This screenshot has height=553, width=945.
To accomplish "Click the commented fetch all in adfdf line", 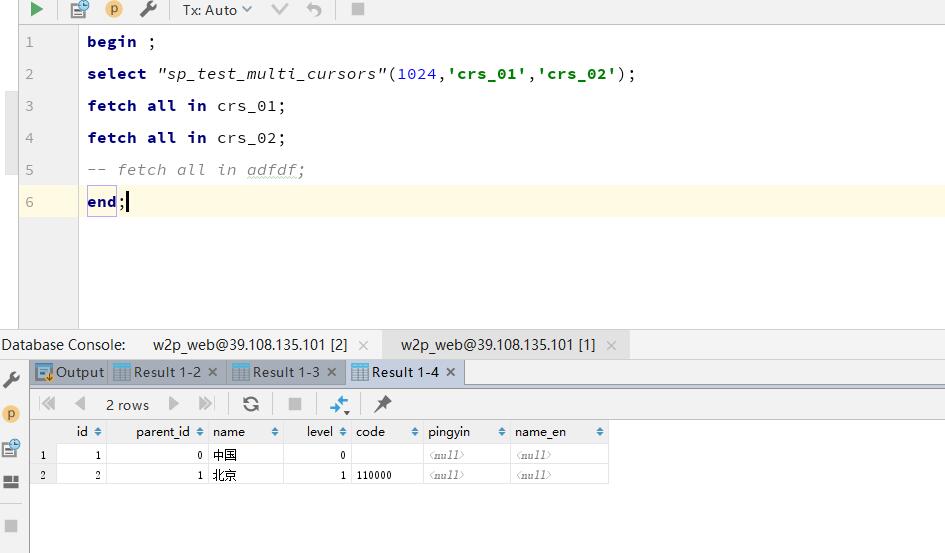I will click(x=196, y=170).
